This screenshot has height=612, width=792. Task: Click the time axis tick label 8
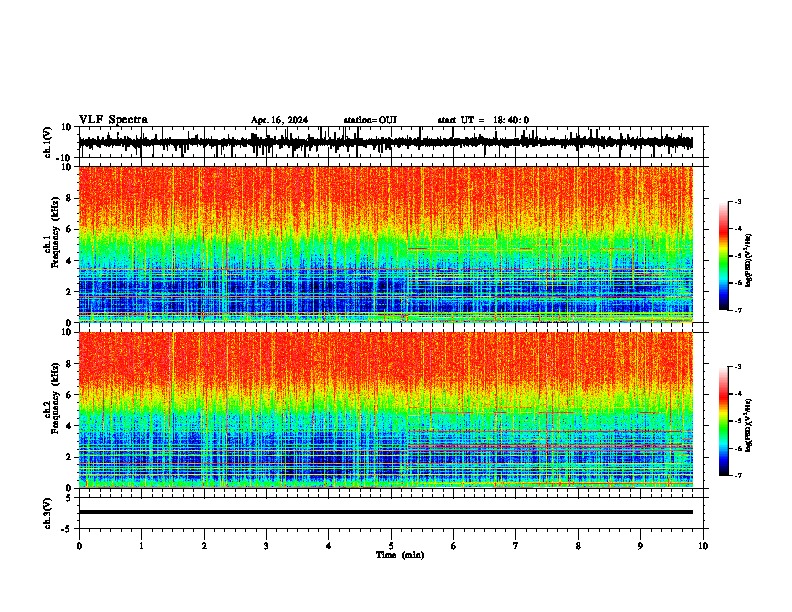point(578,546)
